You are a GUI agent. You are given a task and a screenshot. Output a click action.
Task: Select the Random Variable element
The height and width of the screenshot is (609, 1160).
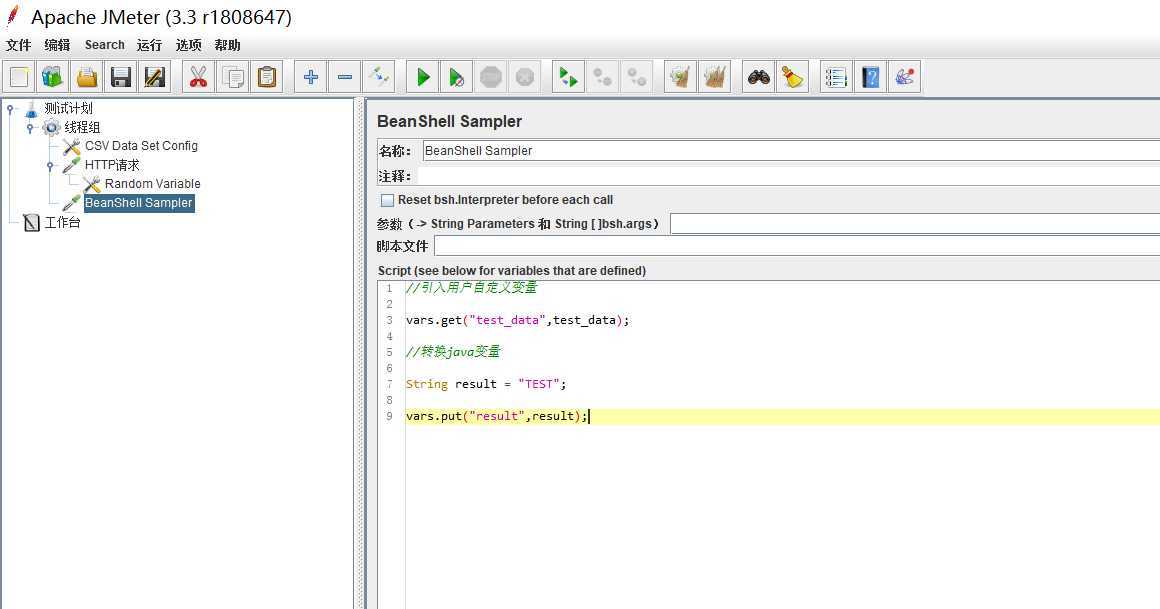(152, 184)
